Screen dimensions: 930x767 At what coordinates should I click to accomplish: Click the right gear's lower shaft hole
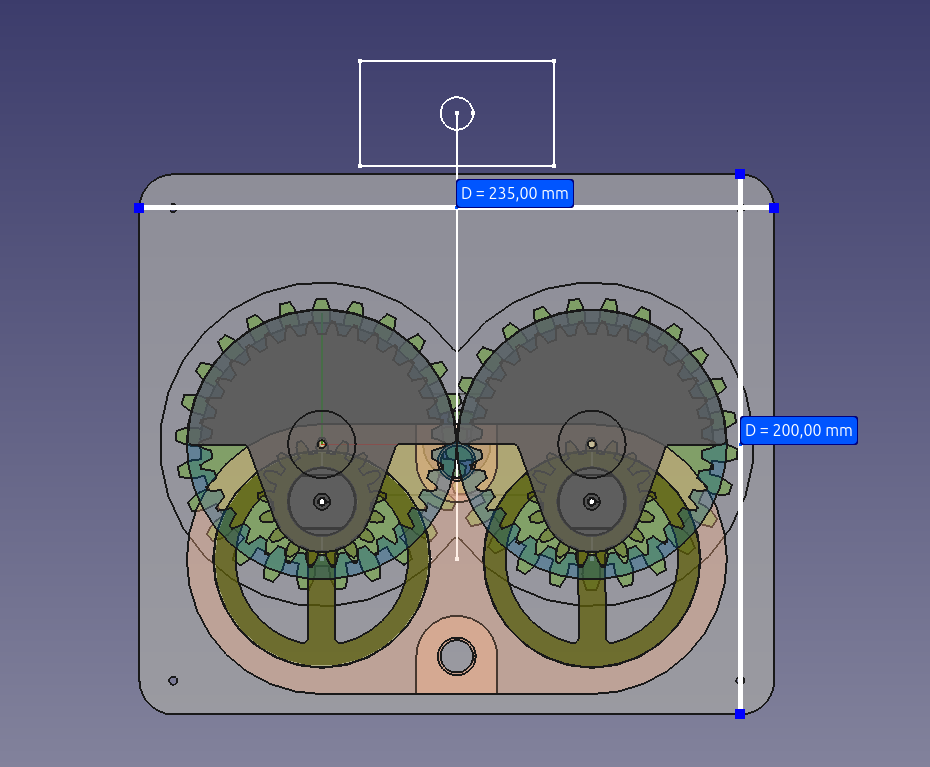coord(592,500)
